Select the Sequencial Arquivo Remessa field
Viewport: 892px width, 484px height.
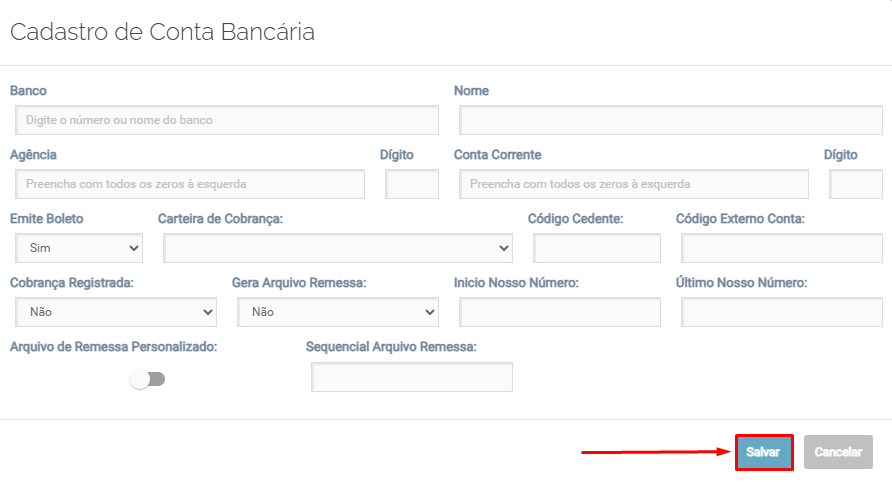pos(412,377)
